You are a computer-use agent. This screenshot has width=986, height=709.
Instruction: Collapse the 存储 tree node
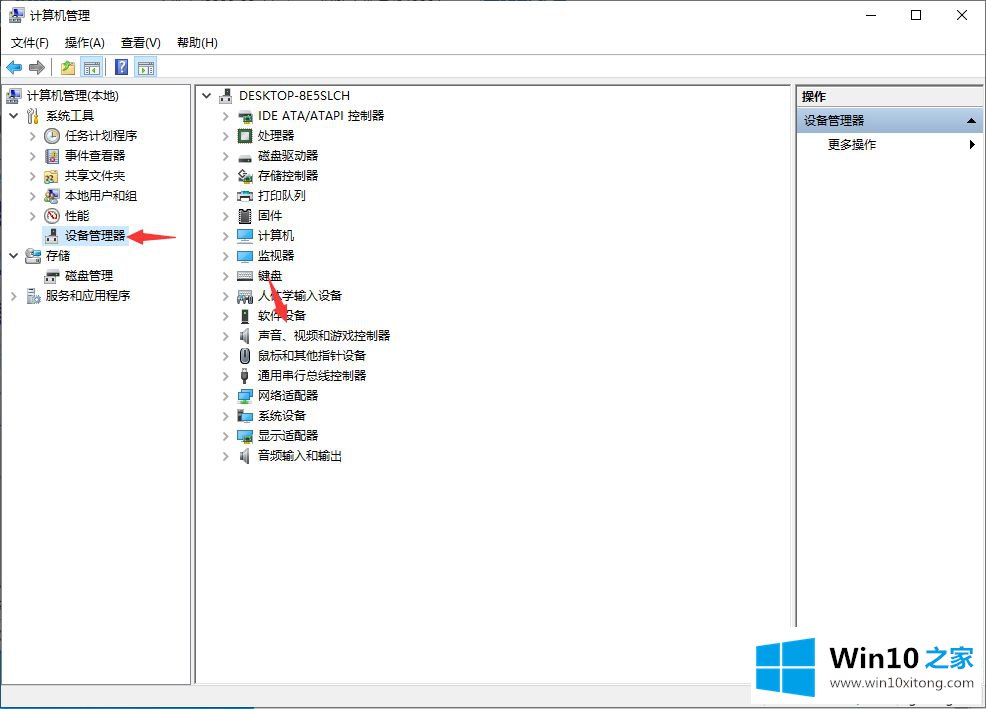coord(14,256)
